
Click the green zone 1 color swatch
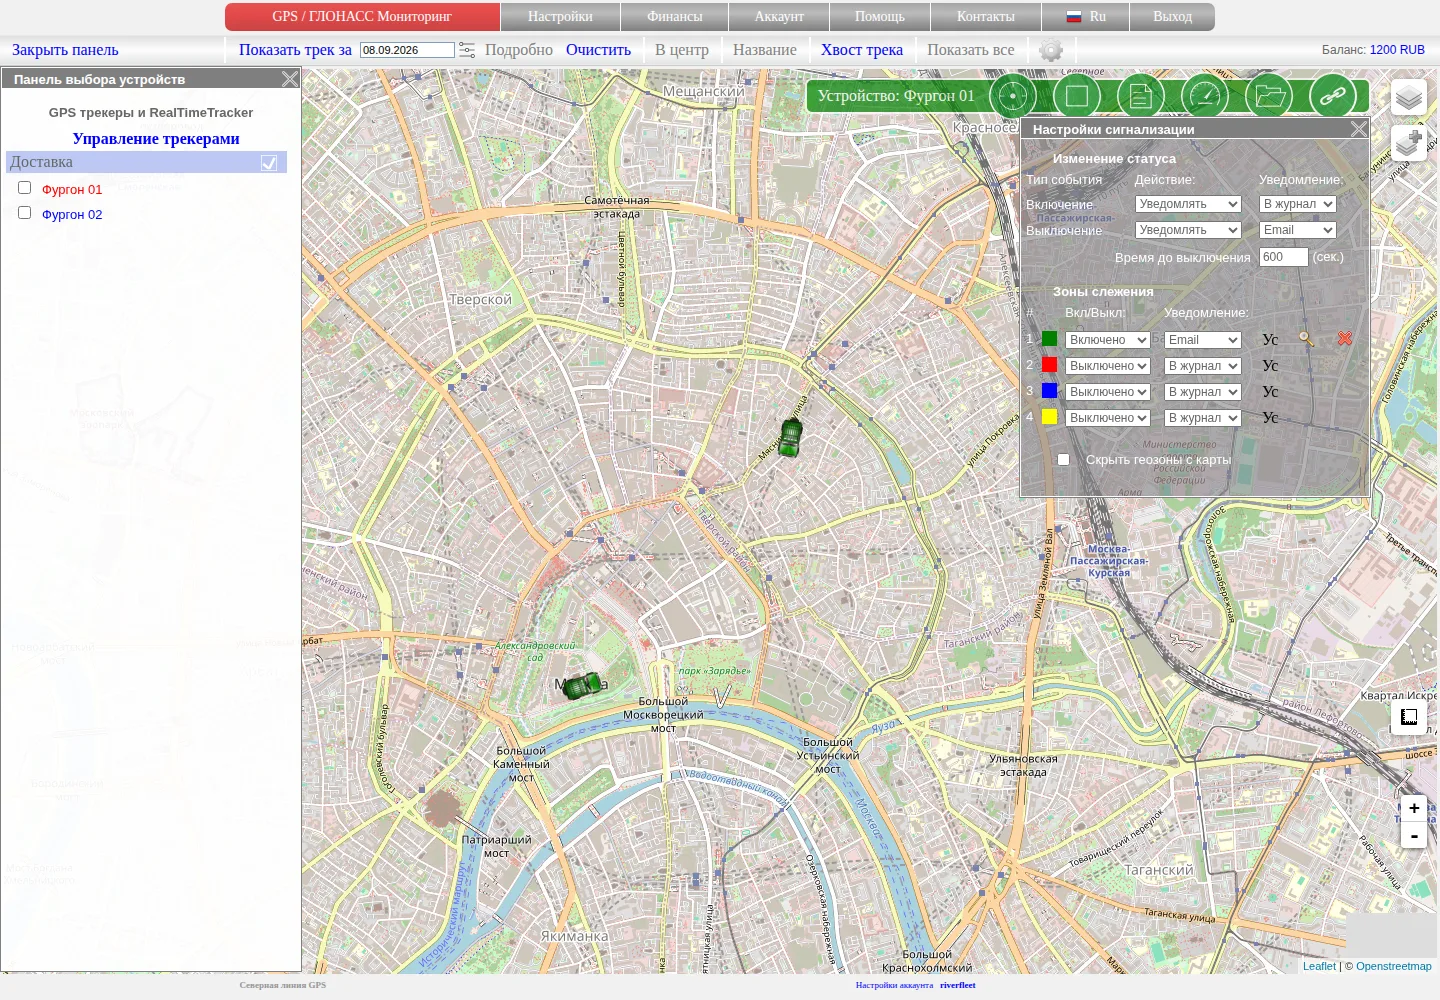tap(1049, 339)
